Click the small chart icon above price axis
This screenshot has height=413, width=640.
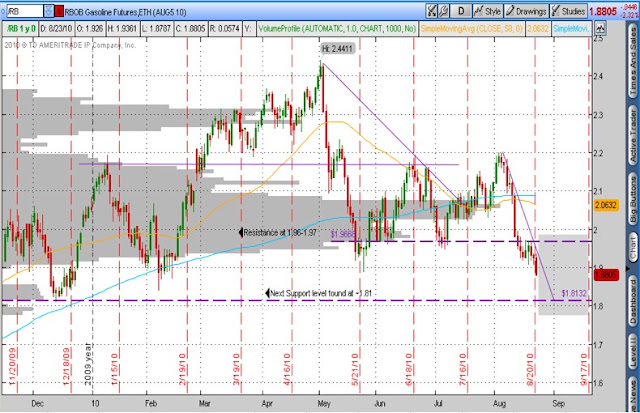tap(600, 29)
